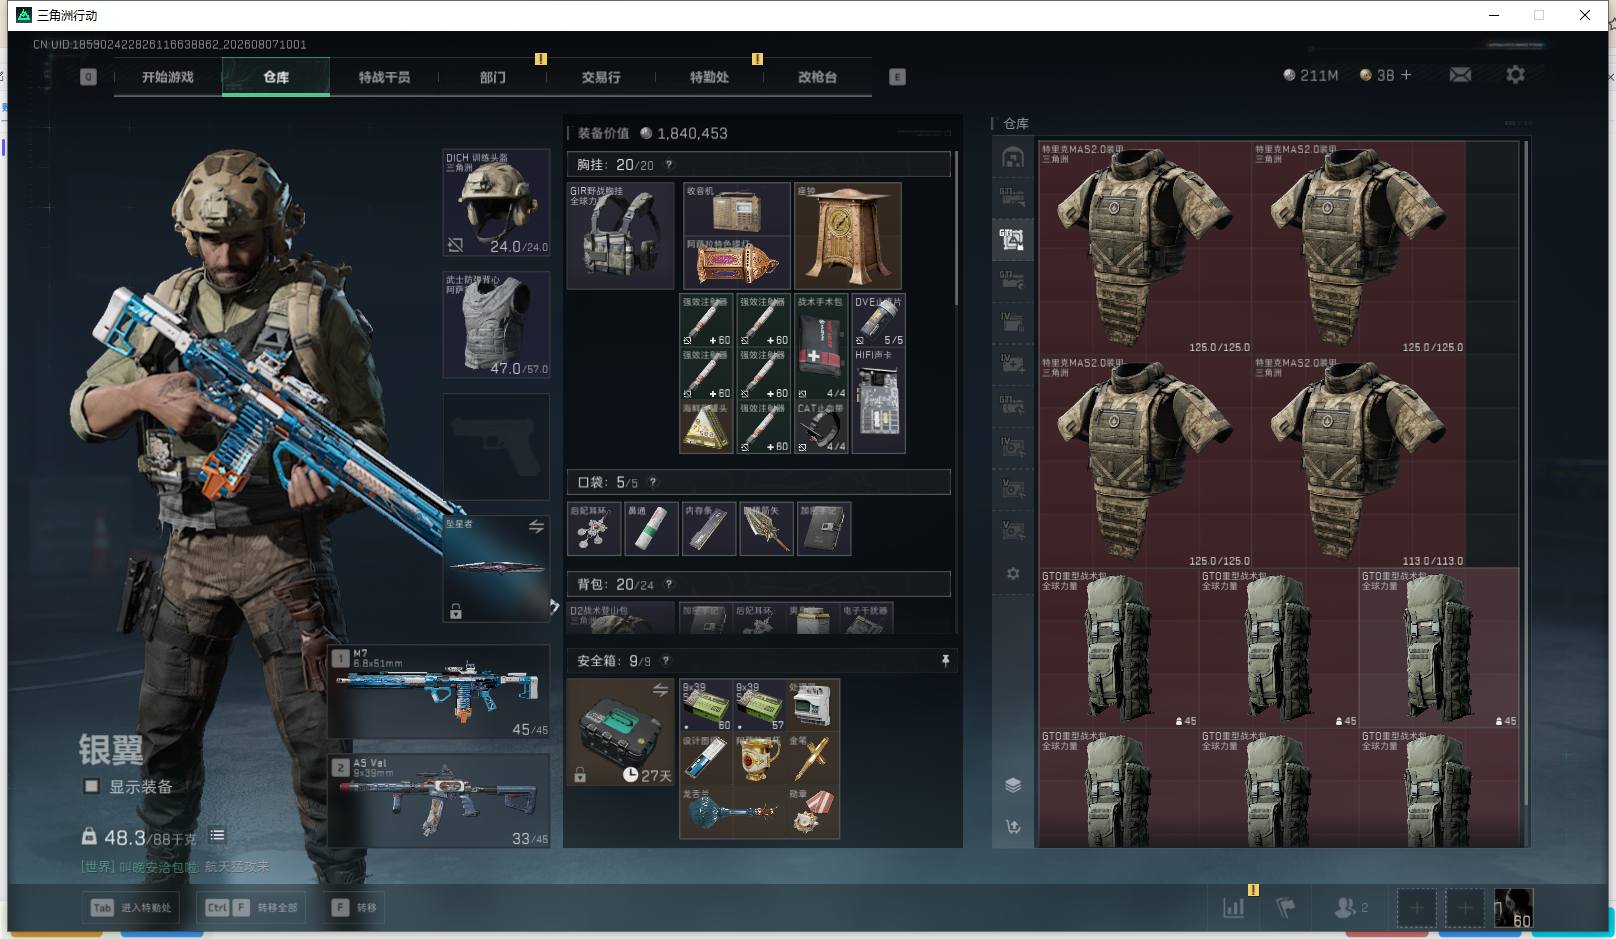This screenshot has height=939, width=1616.
Task: Select the HIFI声卡 item
Action: (x=879, y=401)
